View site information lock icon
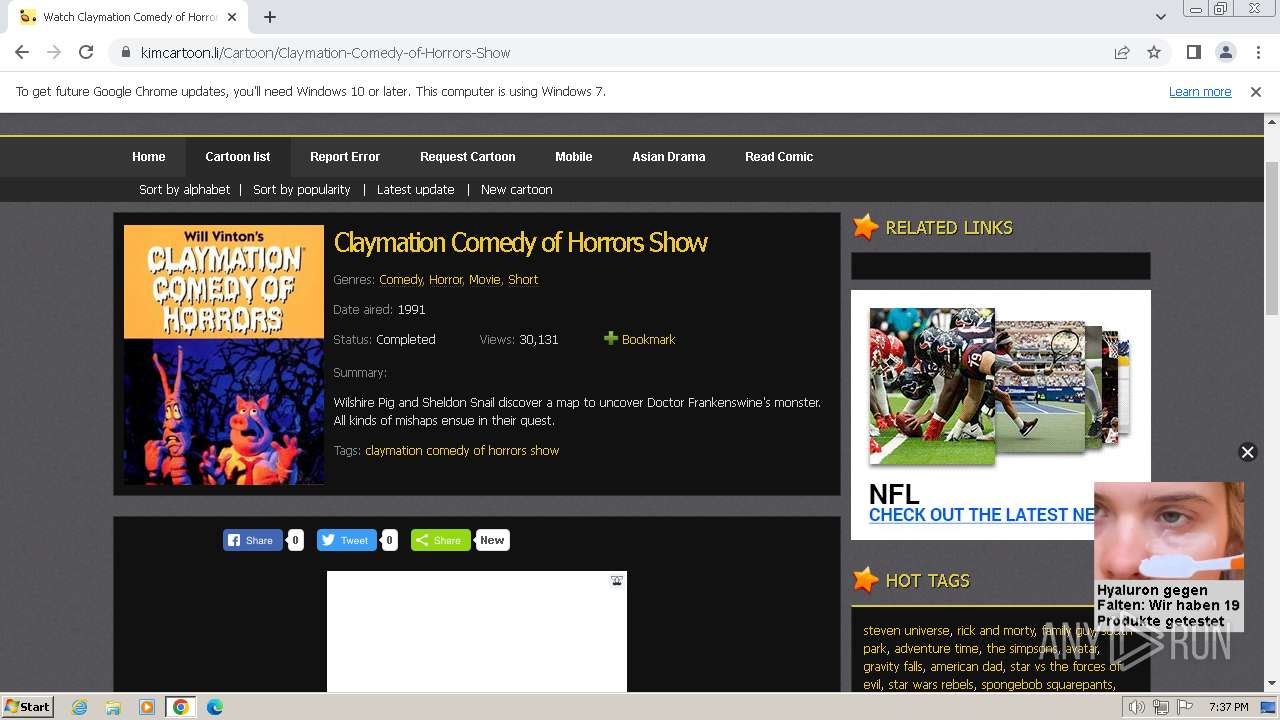This screenshot has height=720, width=1280. click(x=125, y=52)
